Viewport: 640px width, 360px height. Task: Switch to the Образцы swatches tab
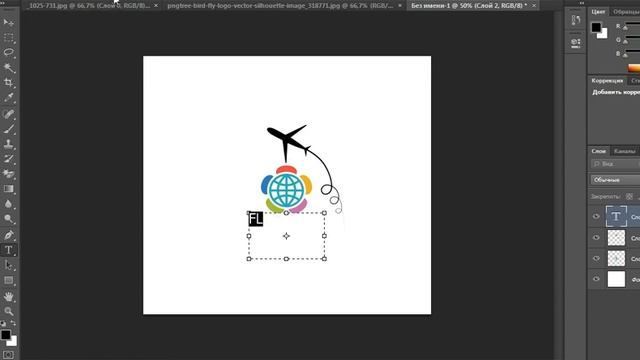tap(626, 12)
